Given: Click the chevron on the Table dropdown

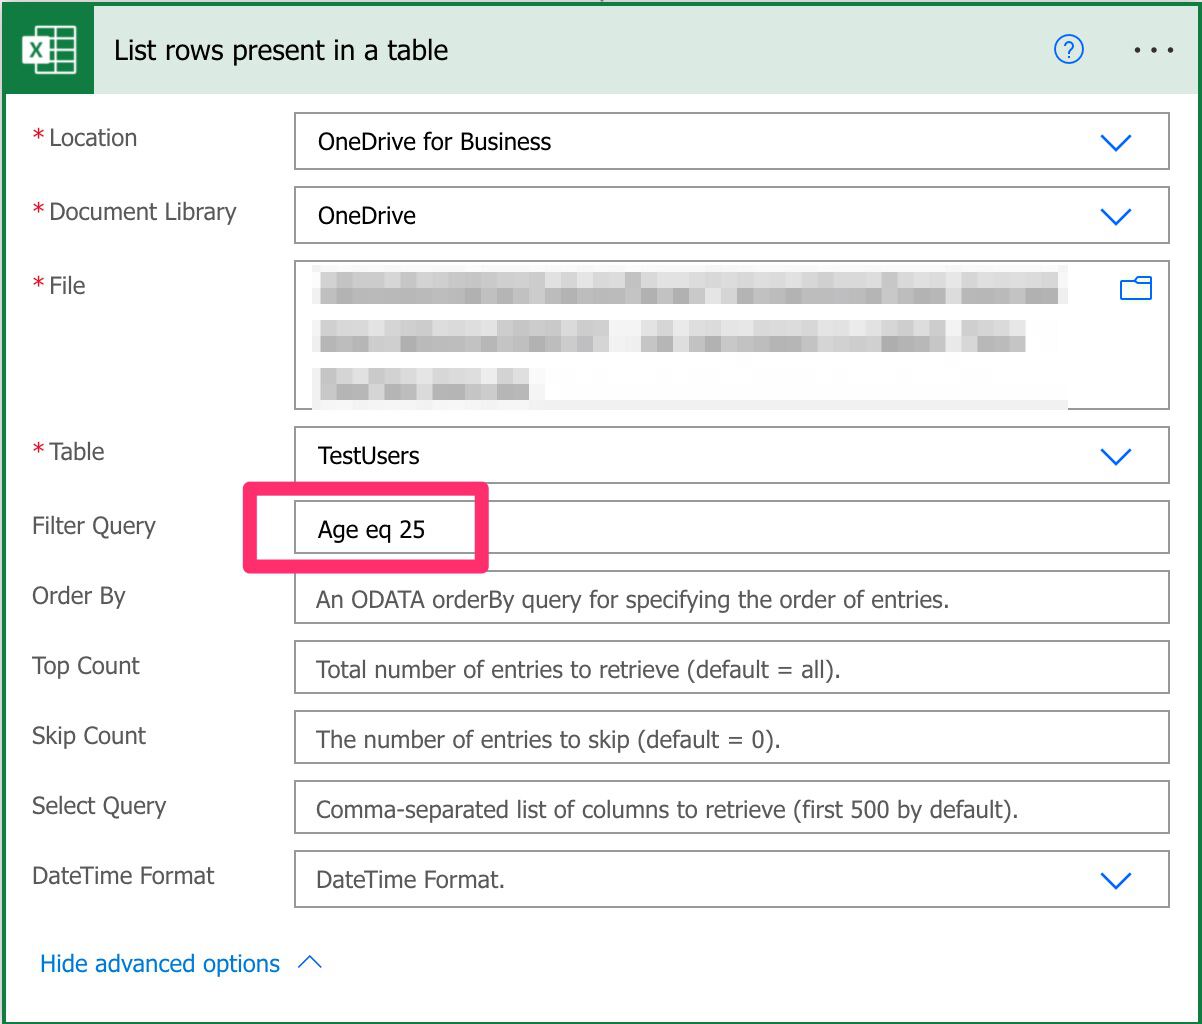Looking at the screenshot, I should point(1117,456).
